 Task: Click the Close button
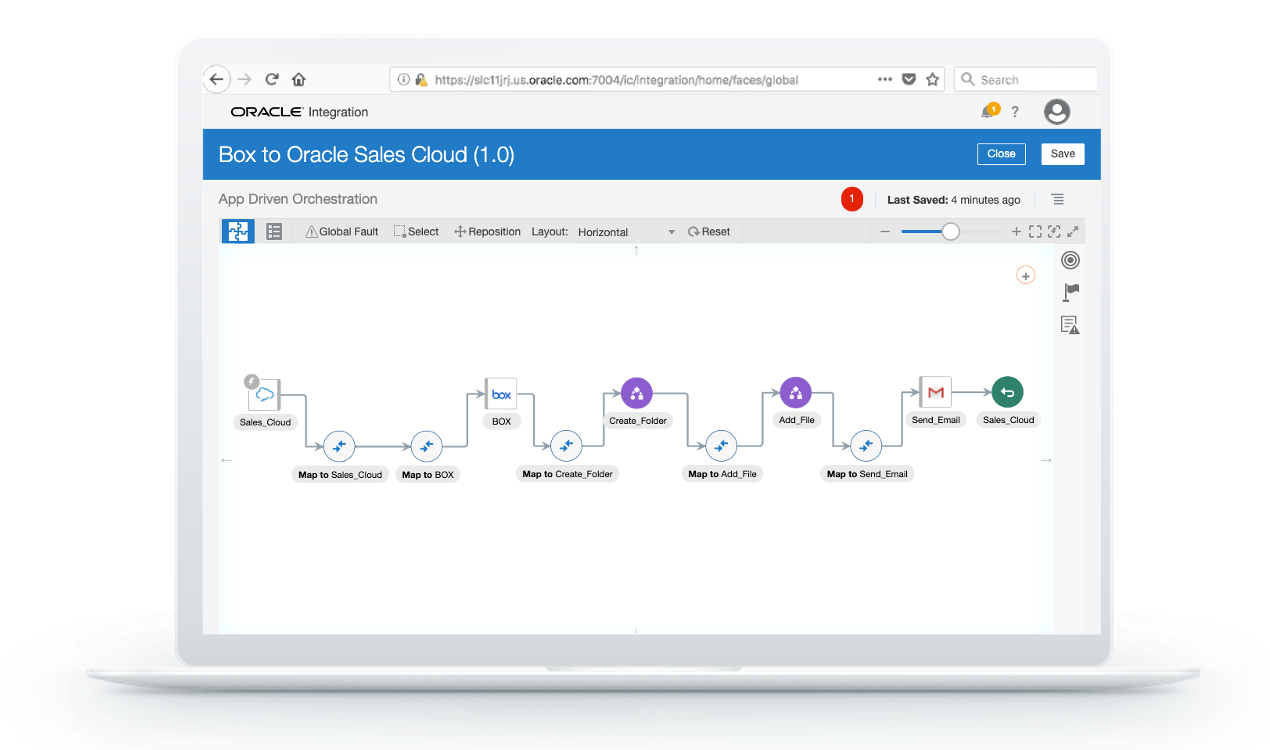(x=1001, y=154)
